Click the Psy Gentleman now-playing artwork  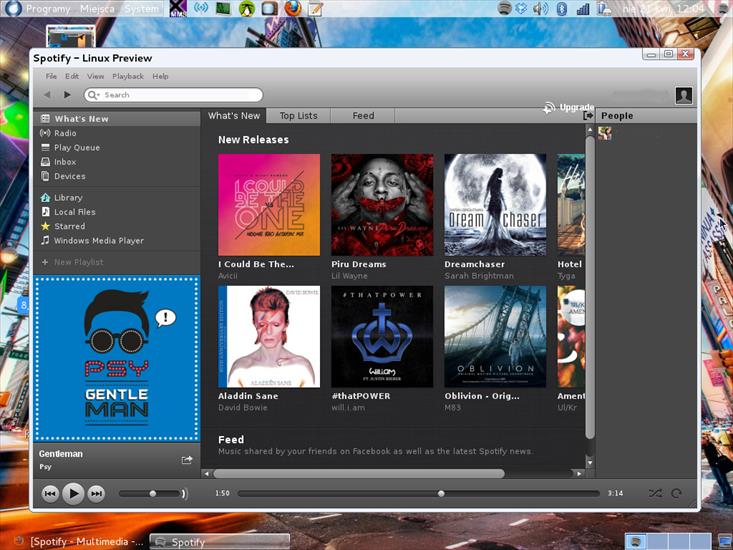pyautogui.click(x=116, y=358)
